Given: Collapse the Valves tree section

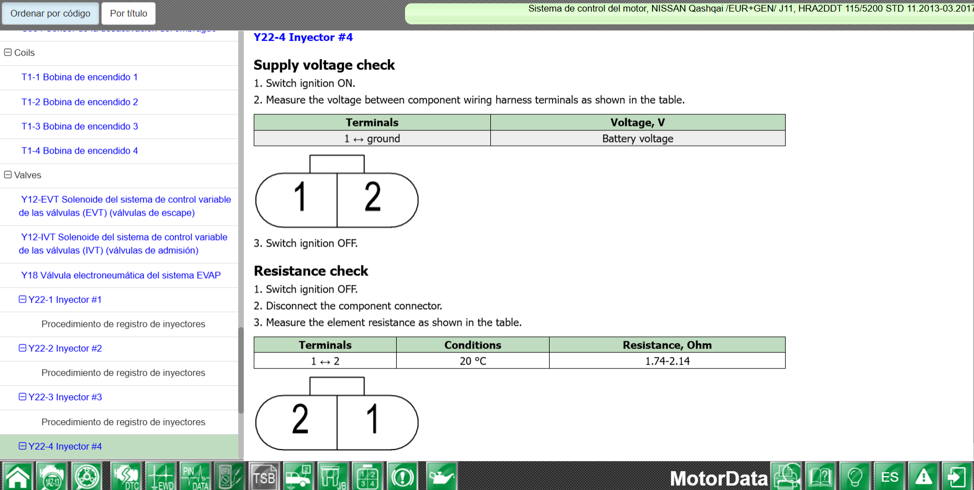Looking at the screenshot, I should (8, 175).
